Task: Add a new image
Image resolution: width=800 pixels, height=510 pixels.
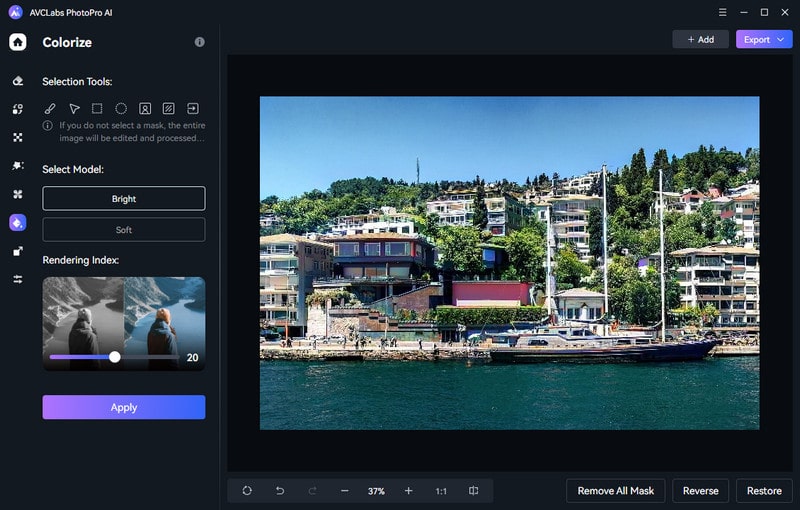Action: (x=701, y=39)
